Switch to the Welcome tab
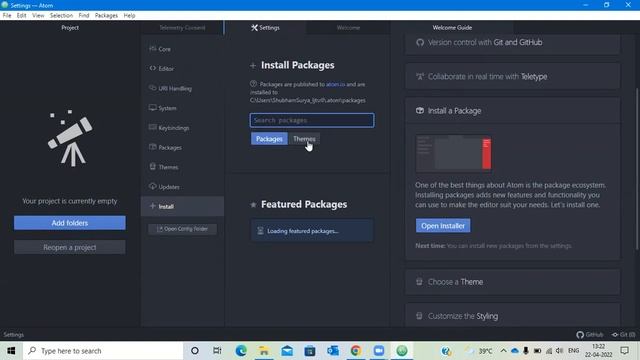Image resolution: width=640 pixels, height=360 pixels. pos(348,28)
